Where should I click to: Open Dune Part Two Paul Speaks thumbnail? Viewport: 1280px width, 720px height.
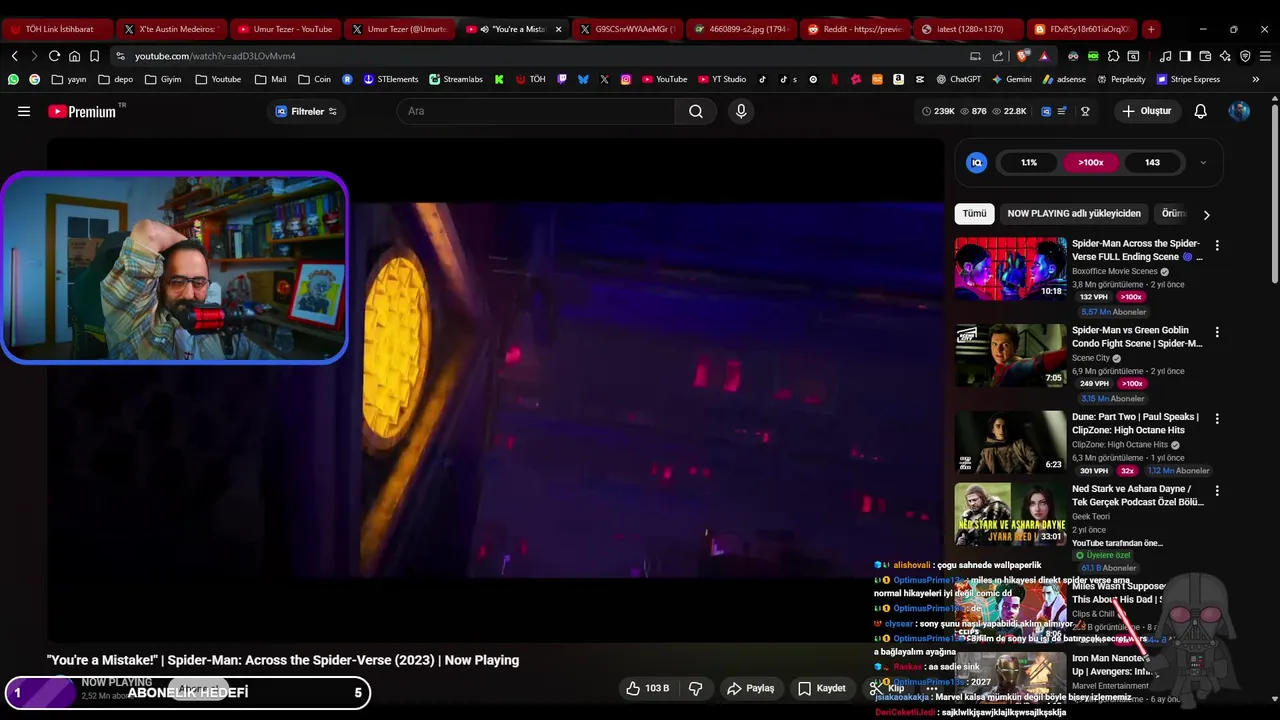click(x=1010, y=442)
